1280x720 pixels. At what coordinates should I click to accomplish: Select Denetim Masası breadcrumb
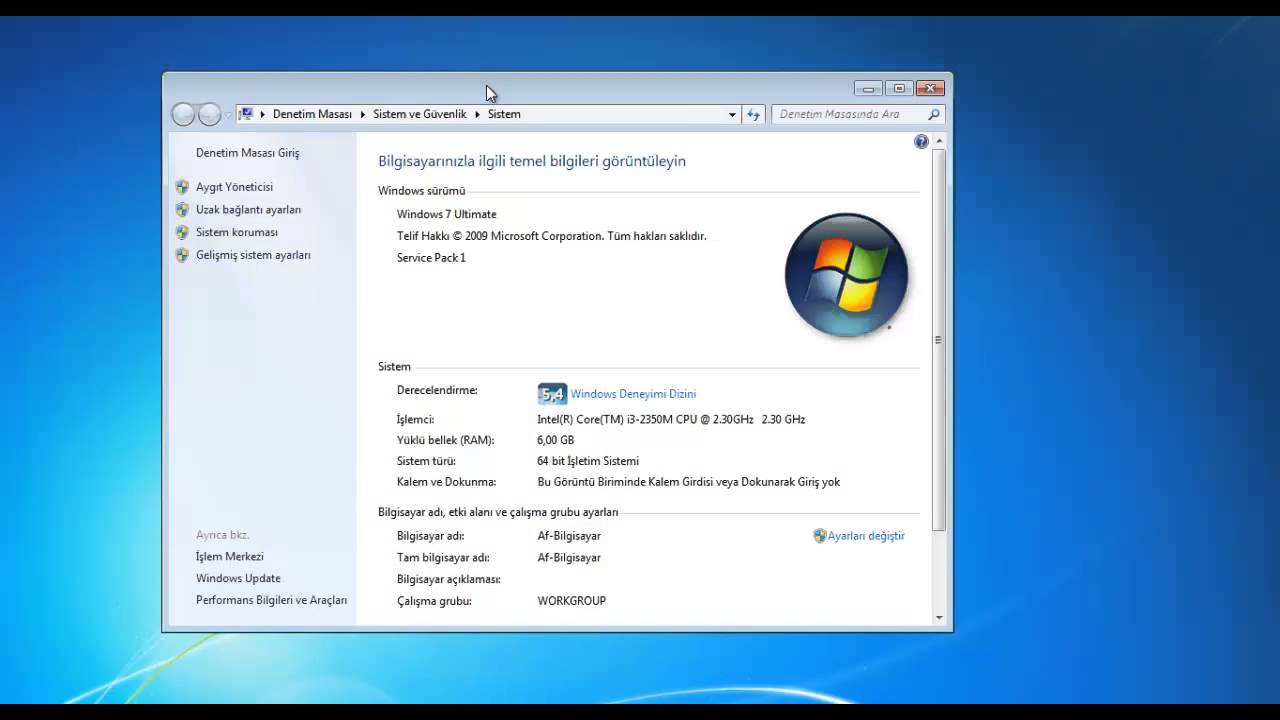(x=312, y=114)
